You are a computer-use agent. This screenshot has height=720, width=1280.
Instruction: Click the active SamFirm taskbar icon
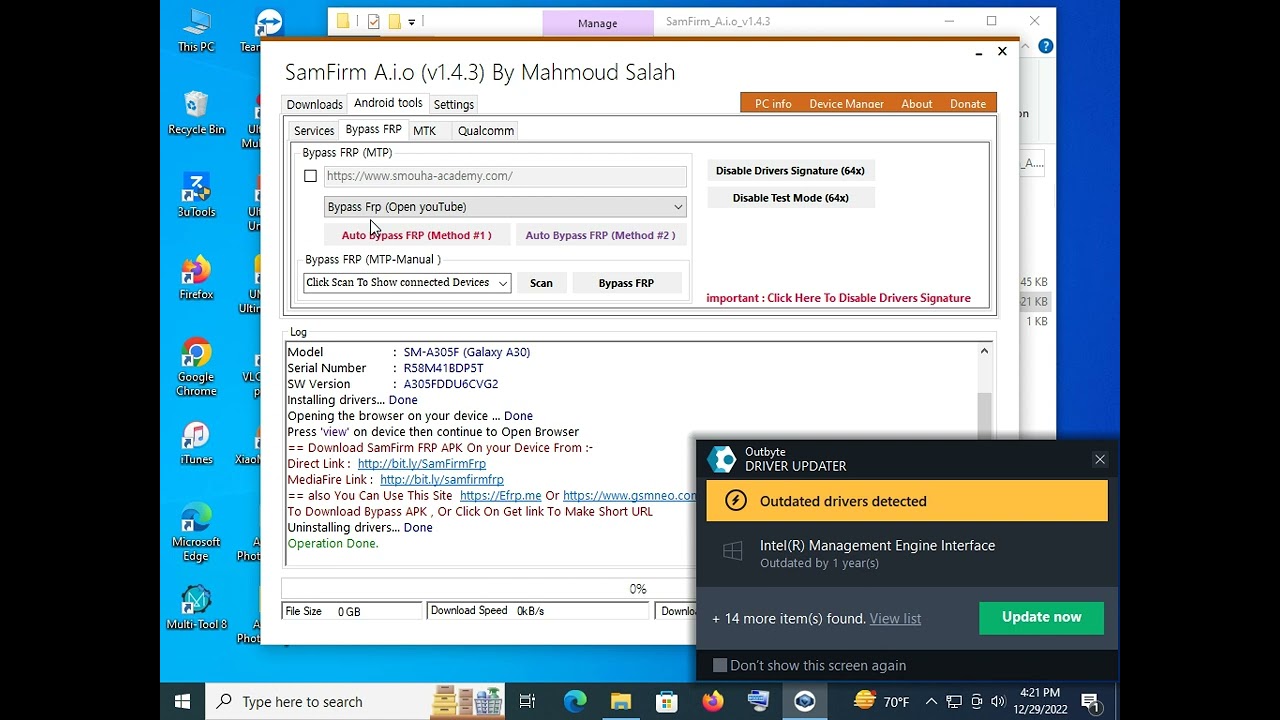click(x=805, y=702)
